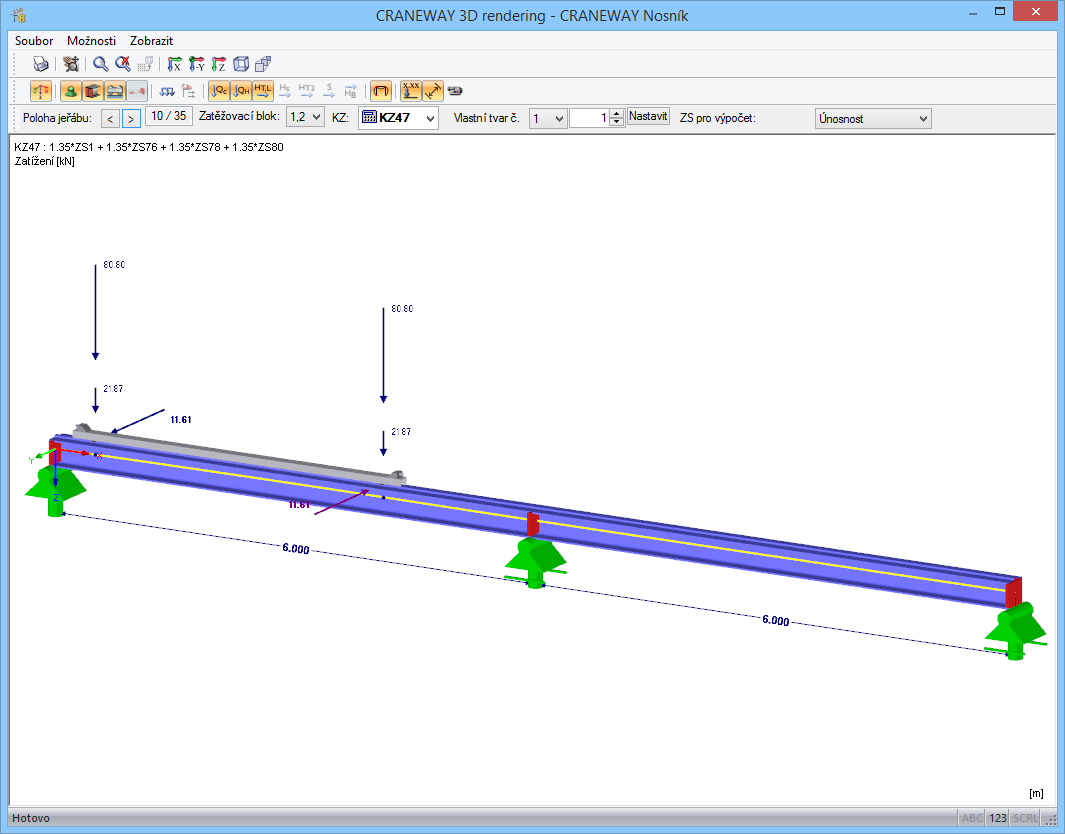The height and width of the screenshot is (834, 1065).
Task: Click the Hotovo status bar text
Action: point(31,818)
